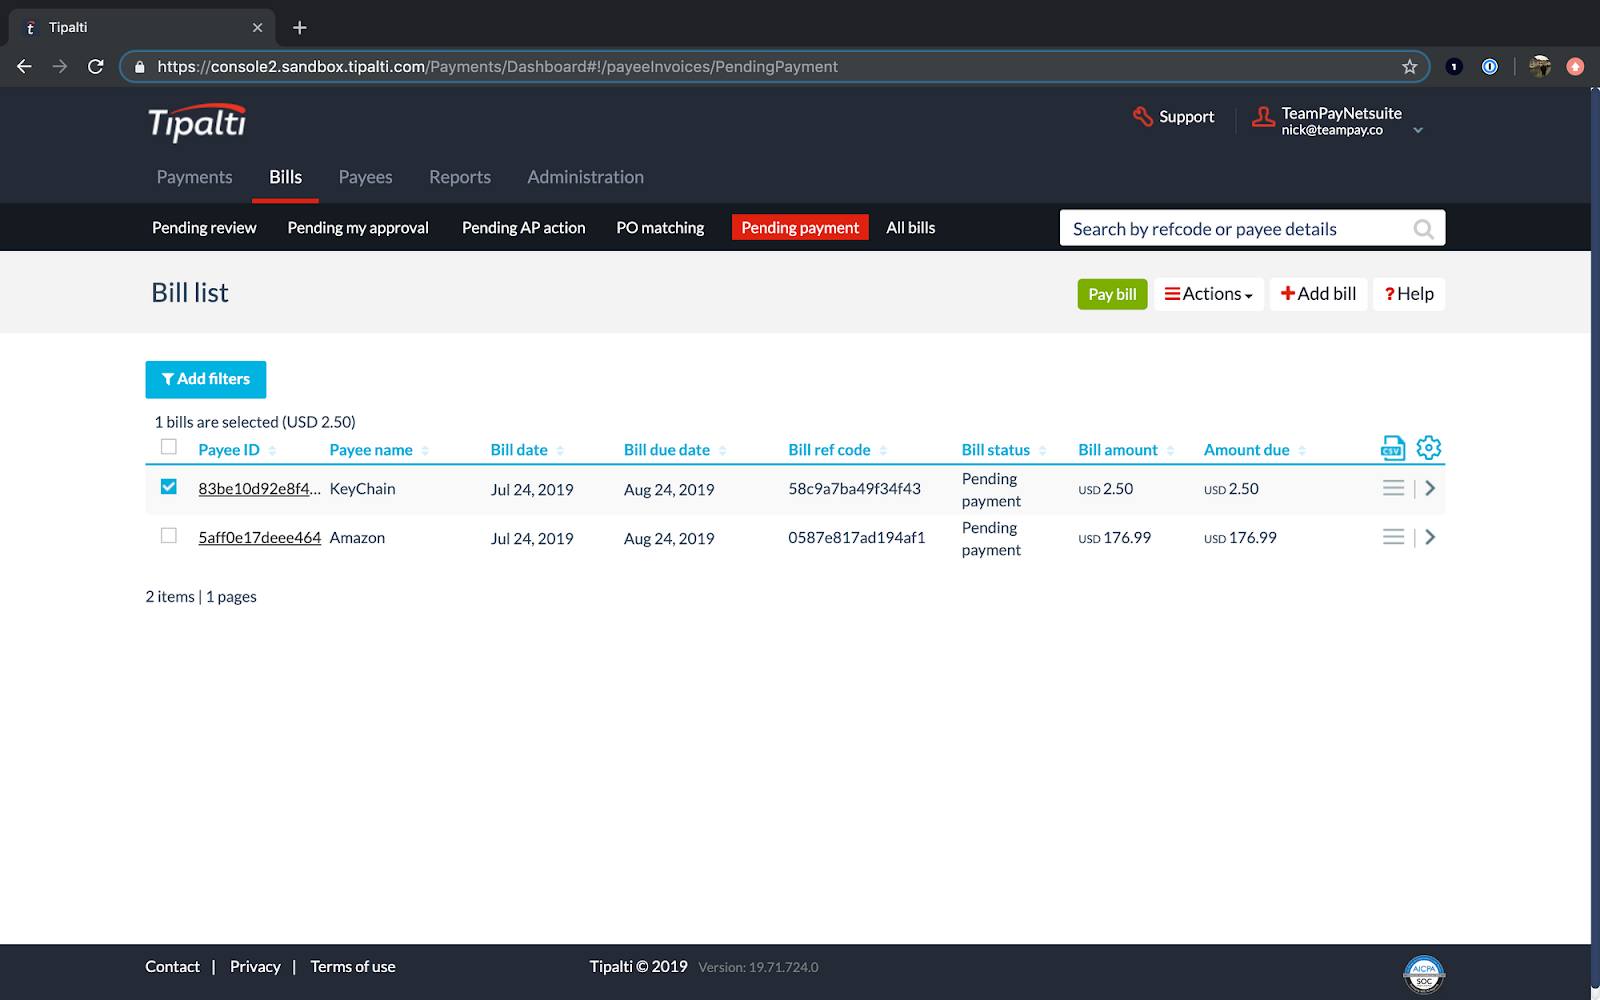Click the Add filters button
Viewport: 1600px width, 1000px height.
[206, 379]
